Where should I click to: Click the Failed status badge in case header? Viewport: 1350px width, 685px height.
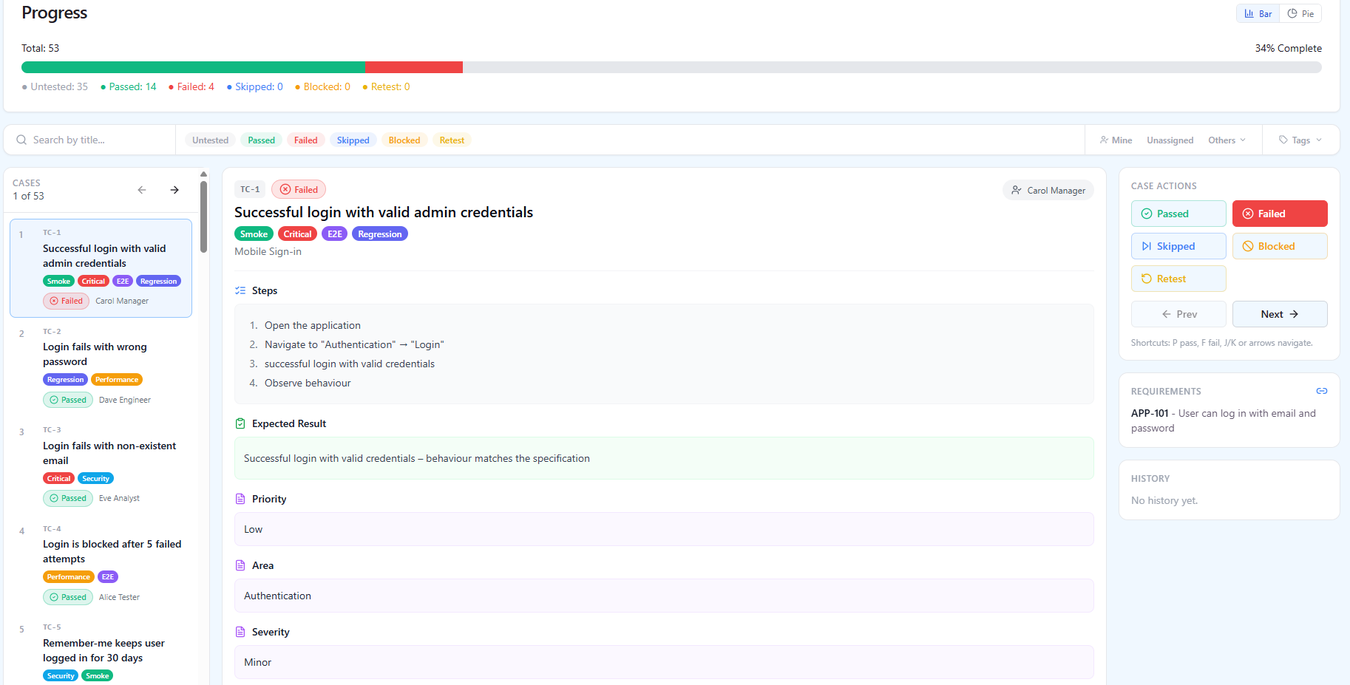click(299, 189)
